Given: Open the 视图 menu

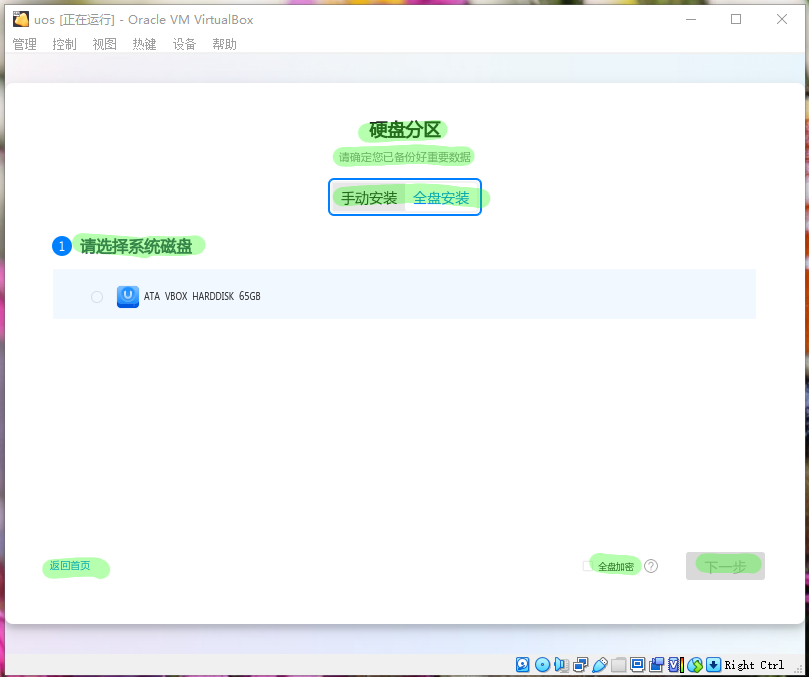Looking at the screenshot, I should coord(105,44).
